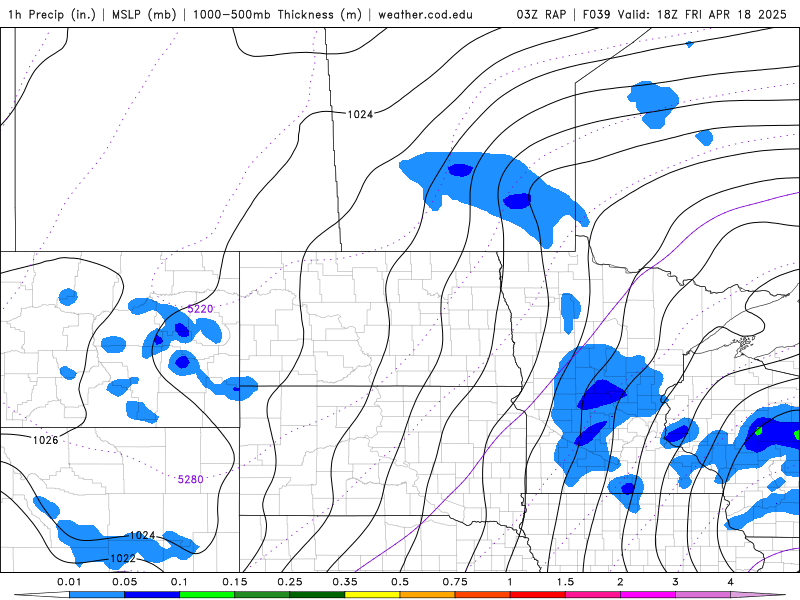
Task: Click the '0.75' color bar value
Action: pyautogui.click(x=455, y=582)
